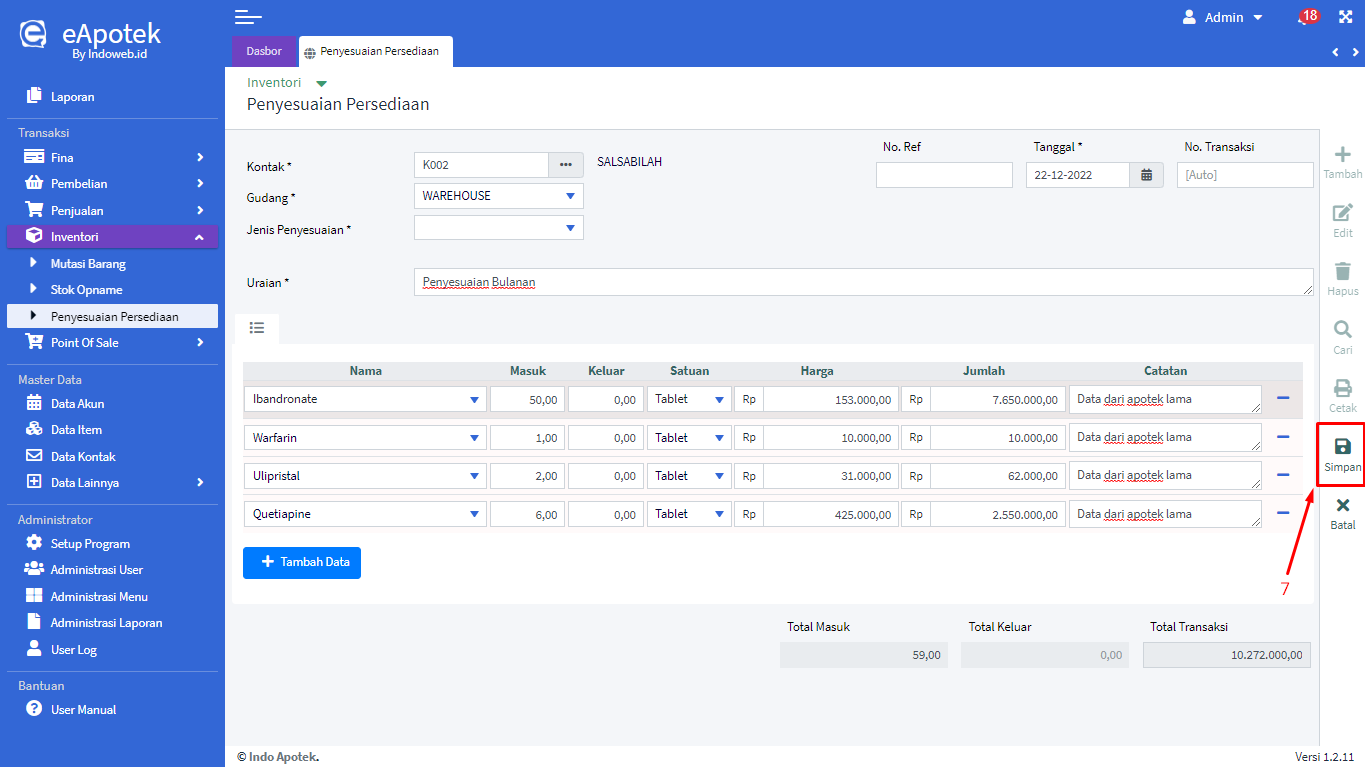Open Stok Opname in the sidebar

click(x=87, y=290)
